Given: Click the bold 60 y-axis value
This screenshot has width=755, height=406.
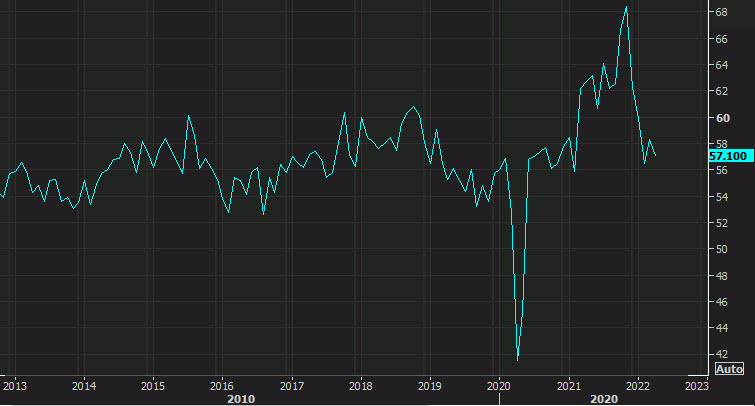Looking at the screenshot, I should [722, 118].
